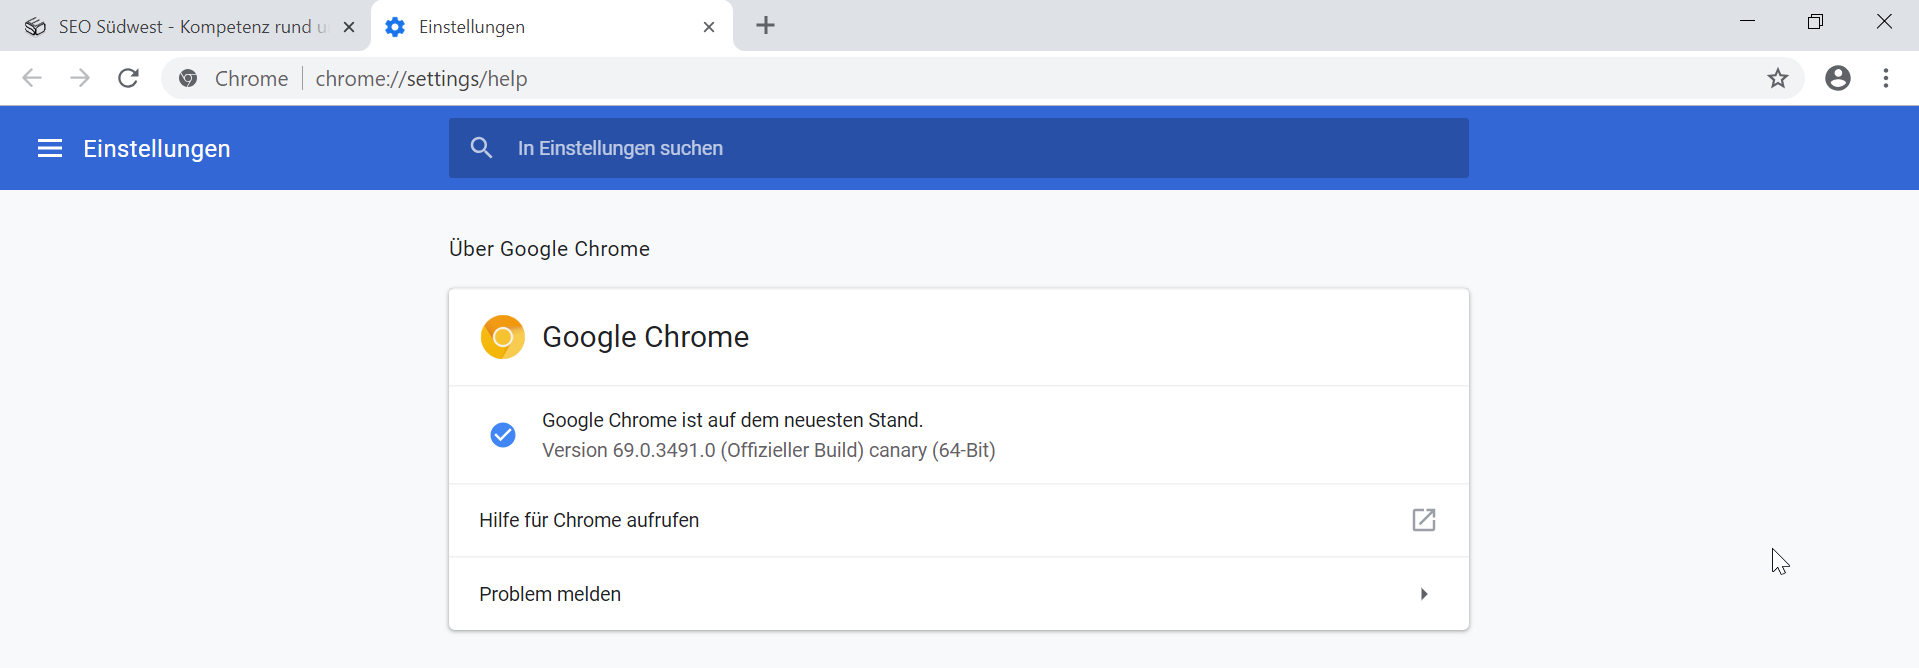
Task: Click 'Google Chrome ist auf dem neuesten Stand.' text
Action: point(733,420)
